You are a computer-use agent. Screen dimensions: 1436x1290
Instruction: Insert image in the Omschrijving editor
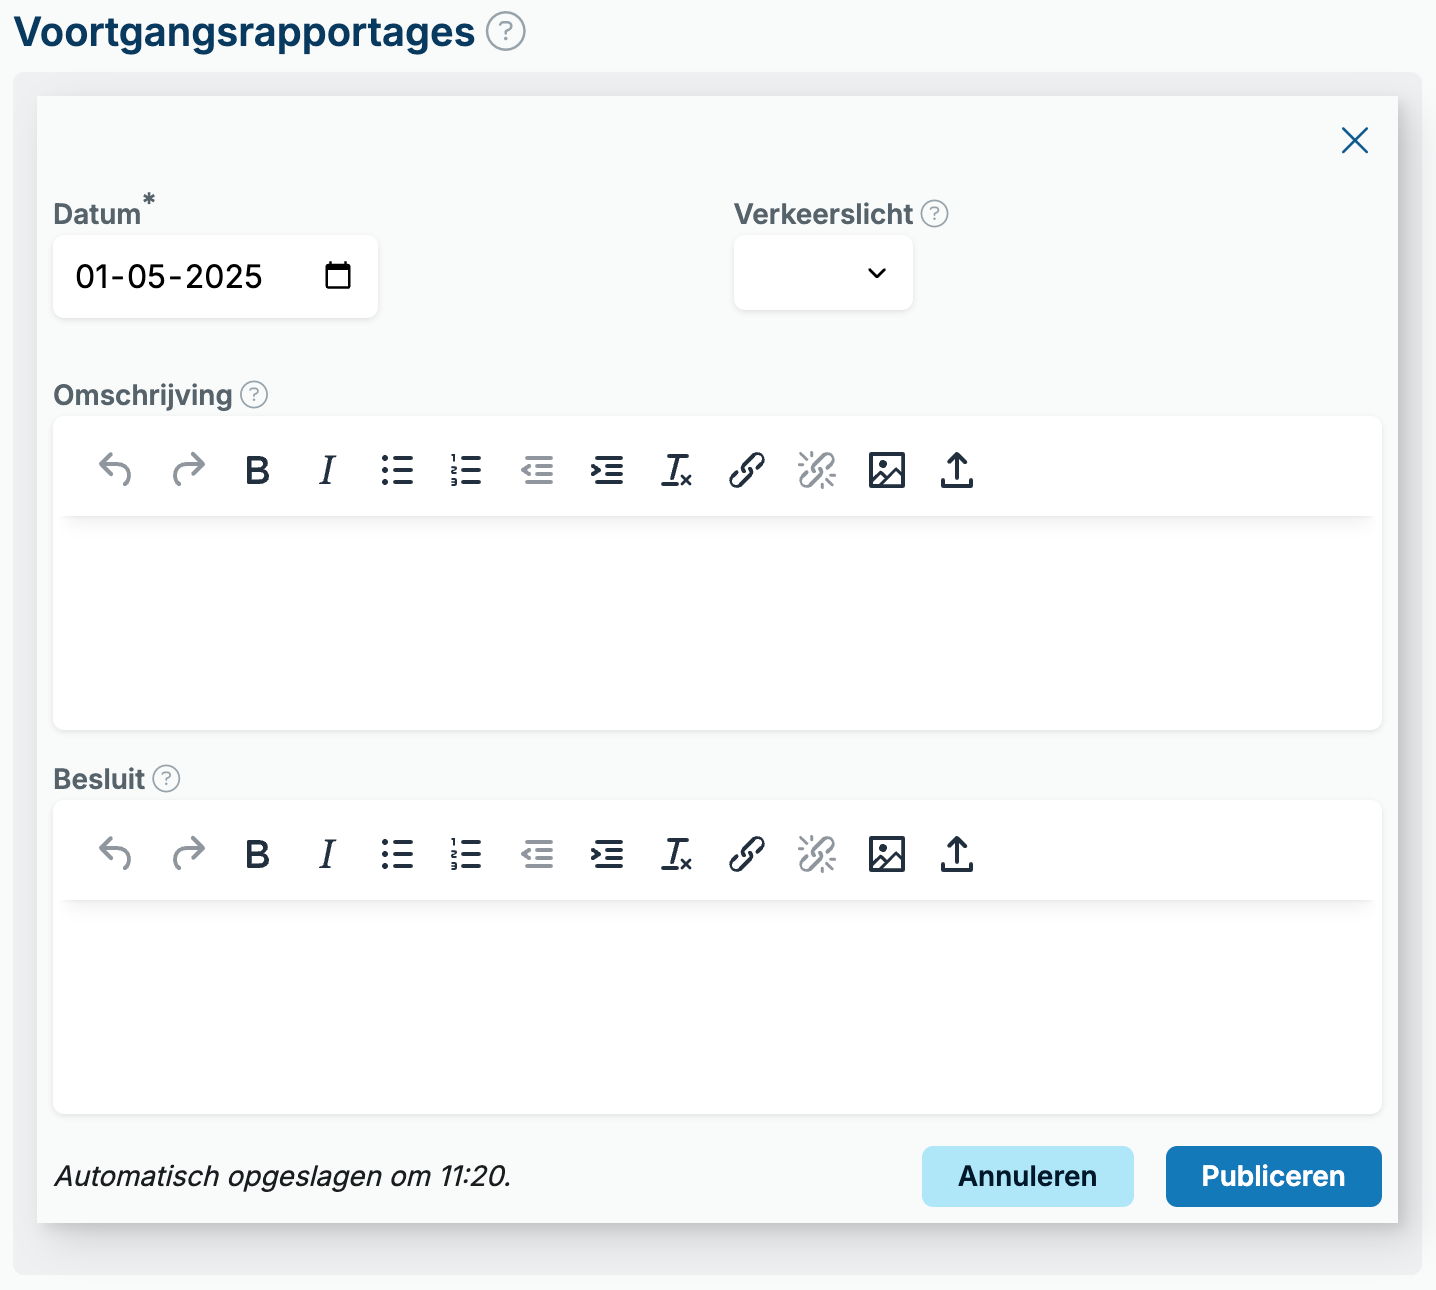click(887, 469)
